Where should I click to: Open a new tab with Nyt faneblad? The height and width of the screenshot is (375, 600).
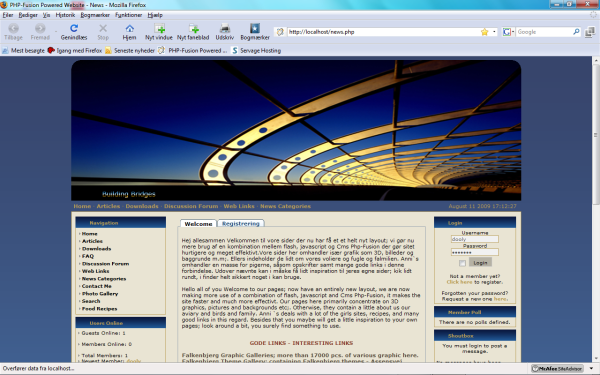tap(193, 28)
